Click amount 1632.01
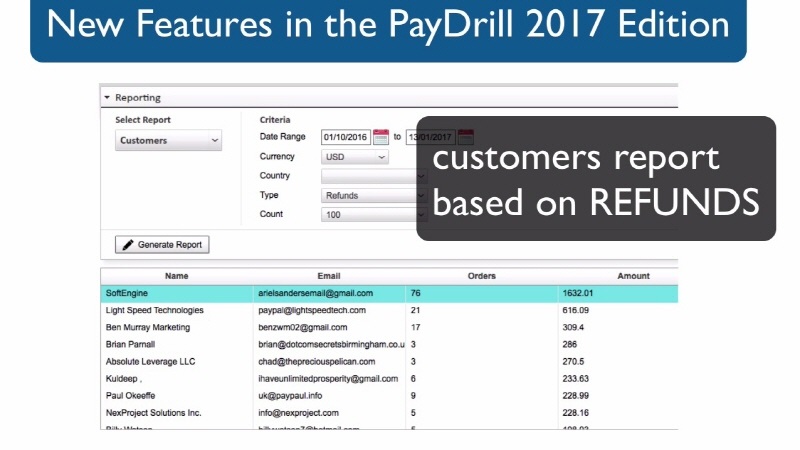The width and height of the screenshot is (800, 450). tap(578, 293)
